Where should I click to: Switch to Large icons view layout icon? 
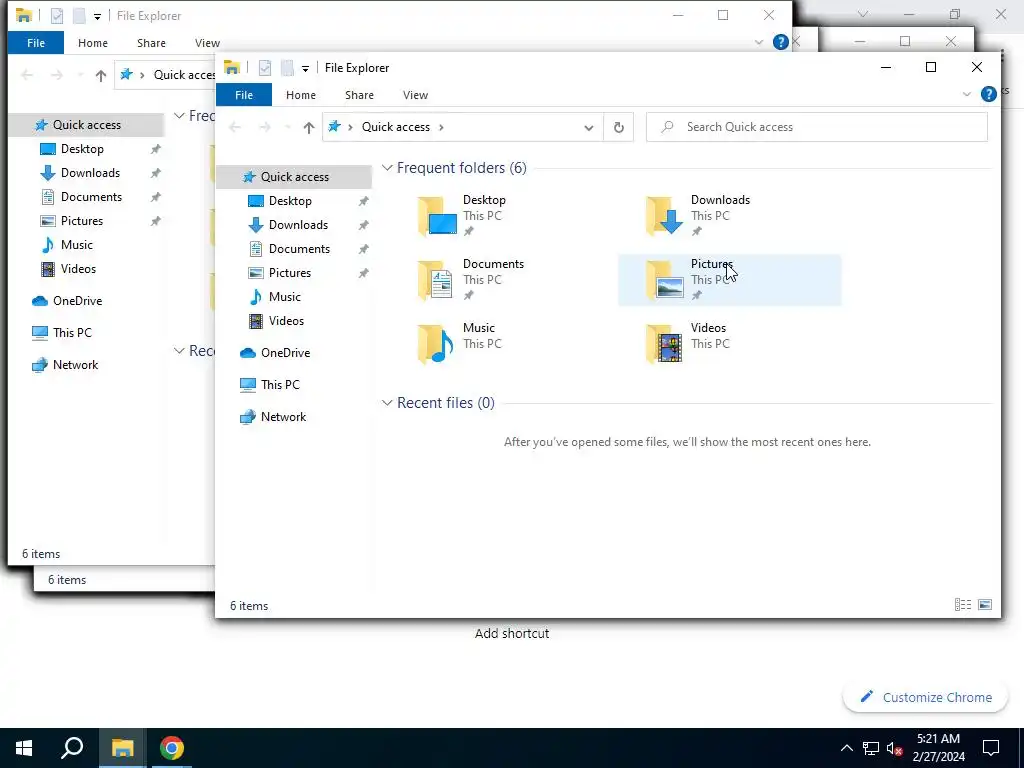[x=985, y=605]
